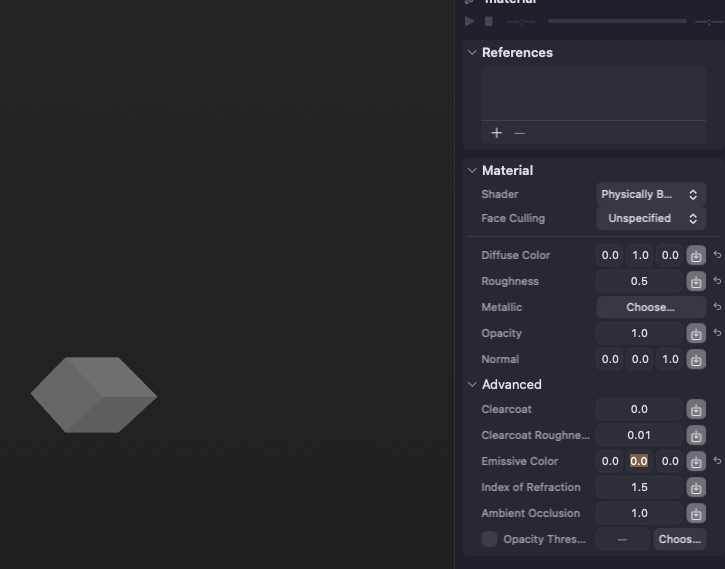Click the play button in animation bar
Image resolution: width=725 pixels, height=569 pixels.
[x=470, y=21]
